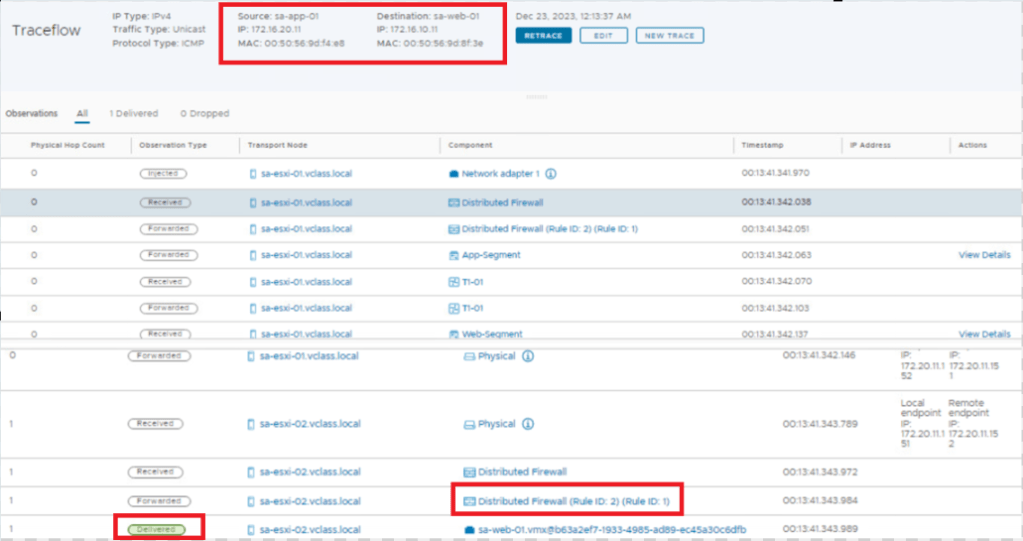Click the Network adapter 1 component icon

[453, 173]
